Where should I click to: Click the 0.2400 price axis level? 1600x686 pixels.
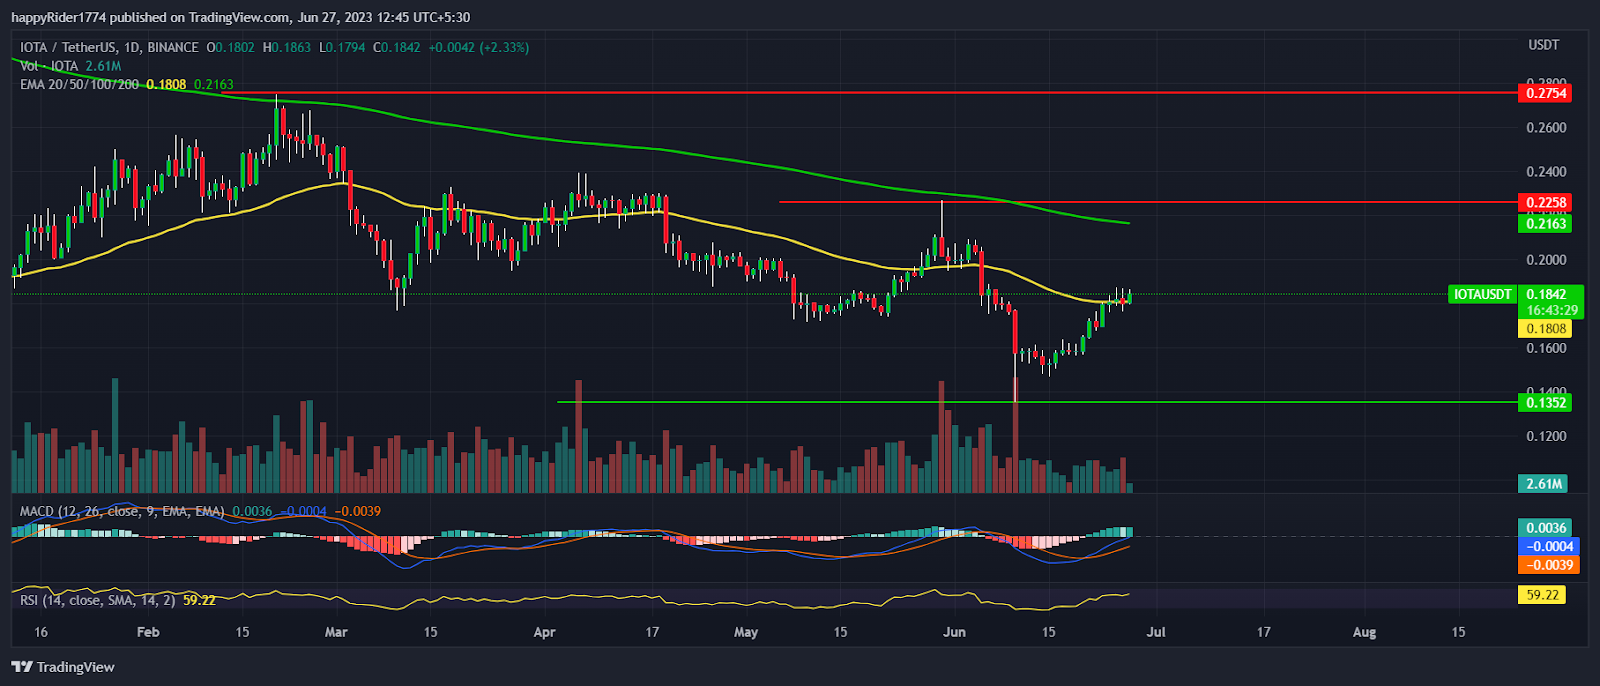pos(1546,172)
